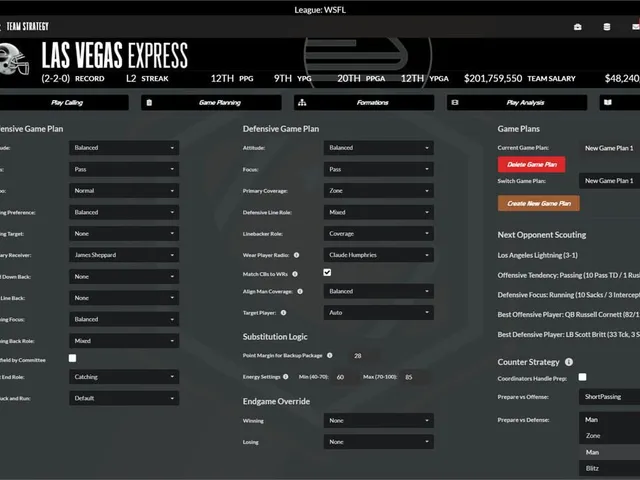Screen dimensions: 640x480
Task: Open offensive Tempo Normal dropdown
Action: point(124,191)
